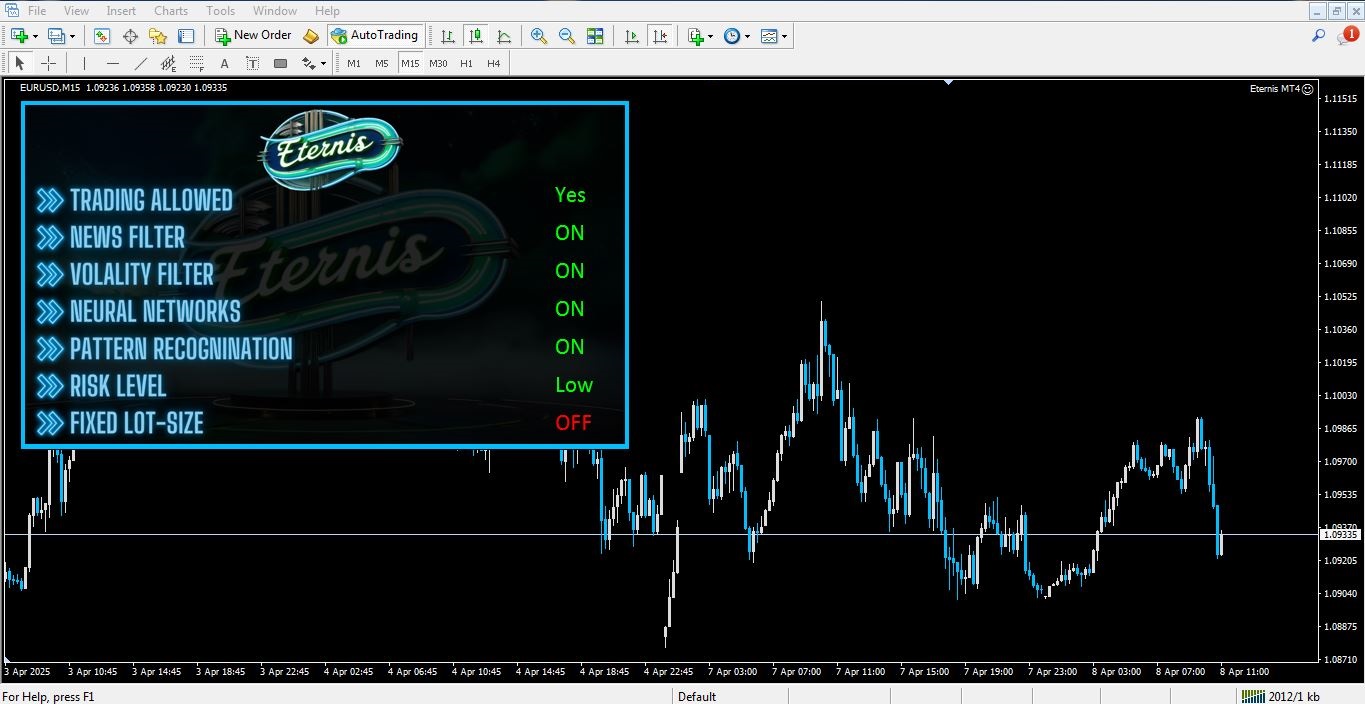Image resolution: width=1365 pixels, height=704 pixels.
Task: Switch to the H1 timeframe
Action: tap(466, 63)
